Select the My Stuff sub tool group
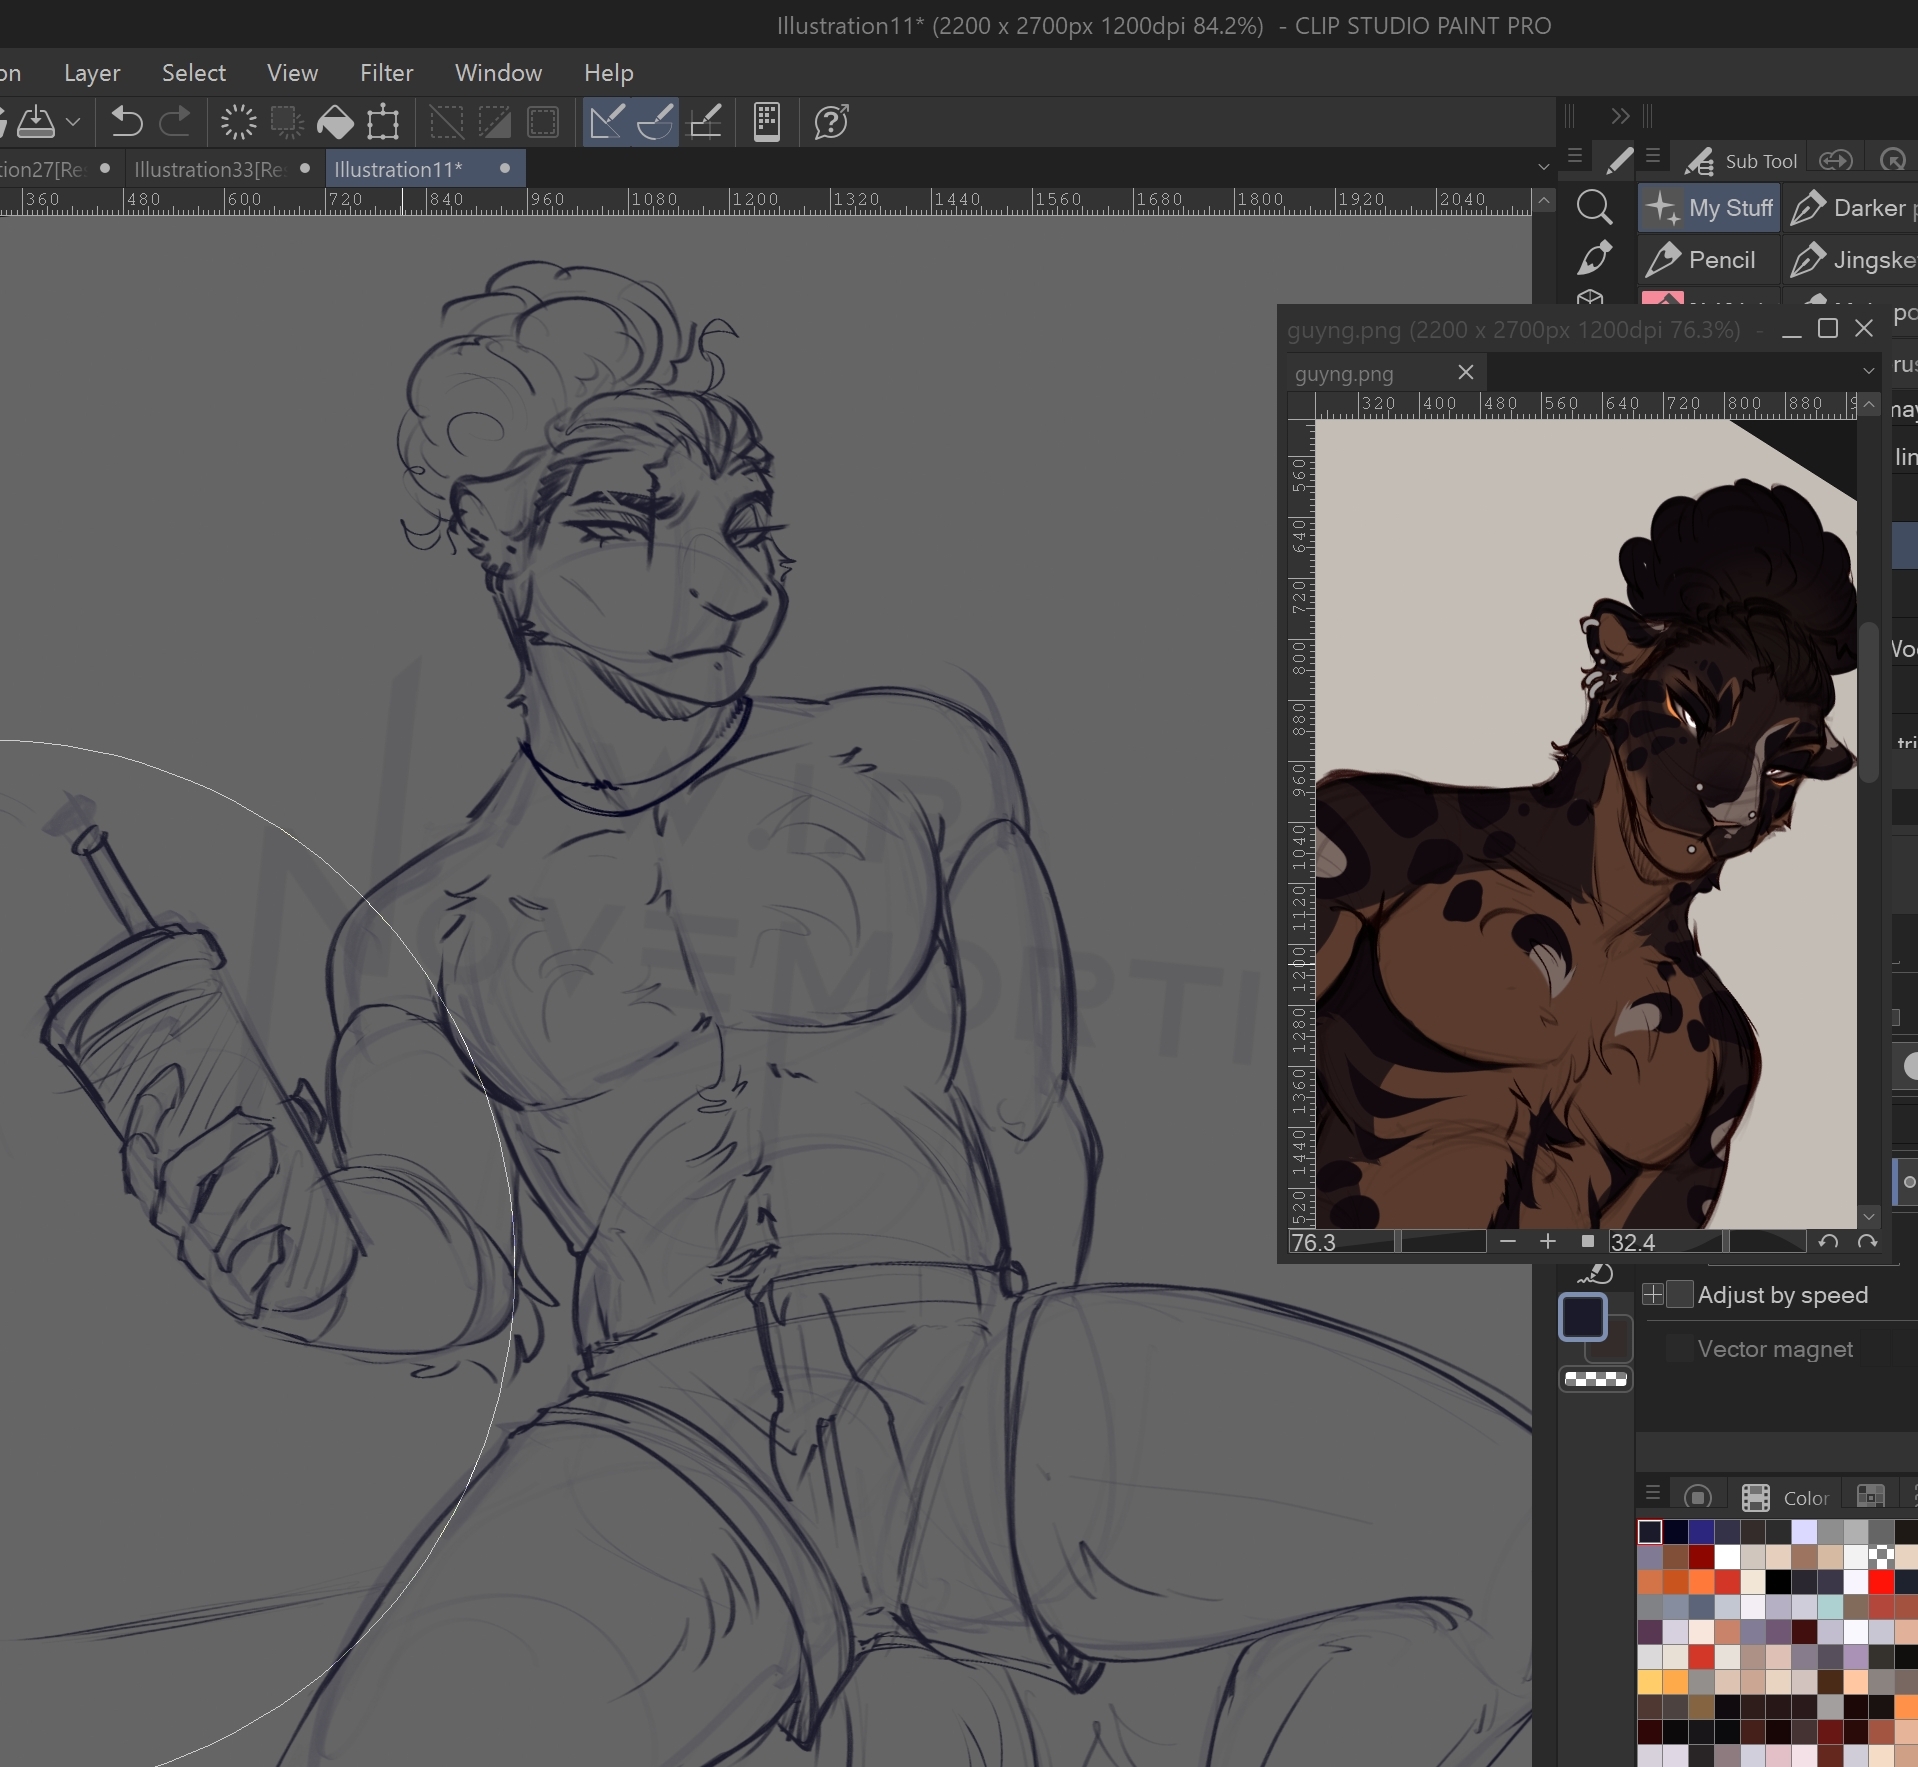 click(x=1710, y=208)
